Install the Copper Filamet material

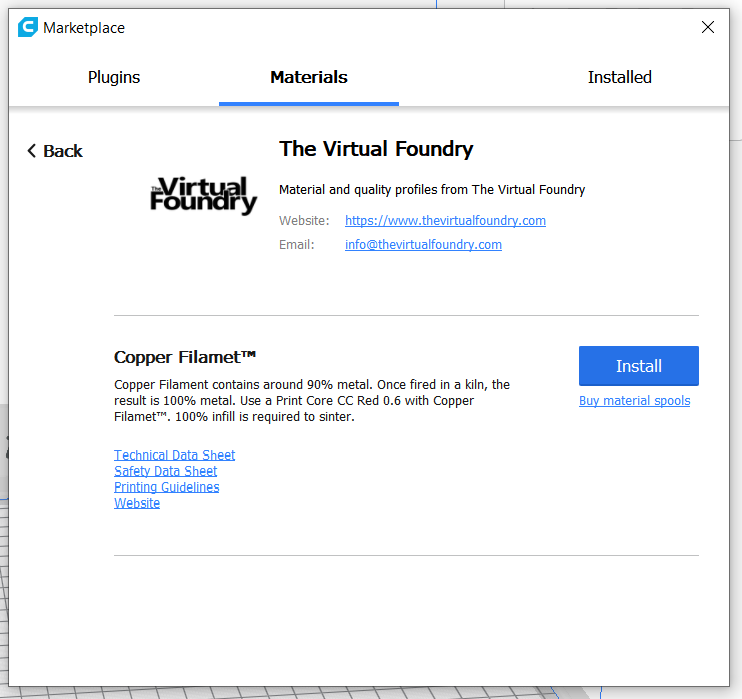click(x=638, y=366)
